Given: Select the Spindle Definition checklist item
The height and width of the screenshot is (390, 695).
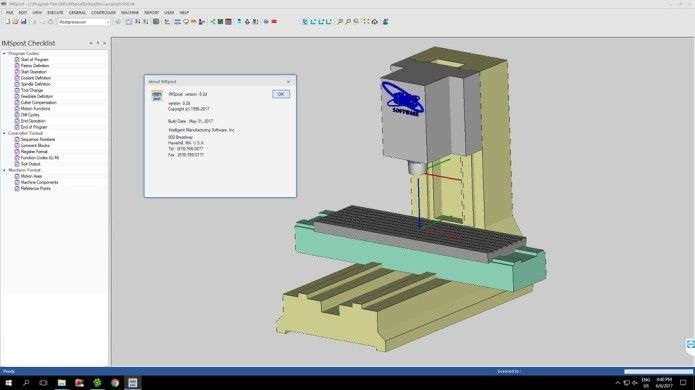Looking at the screenshot, I should tap(35, 84).
